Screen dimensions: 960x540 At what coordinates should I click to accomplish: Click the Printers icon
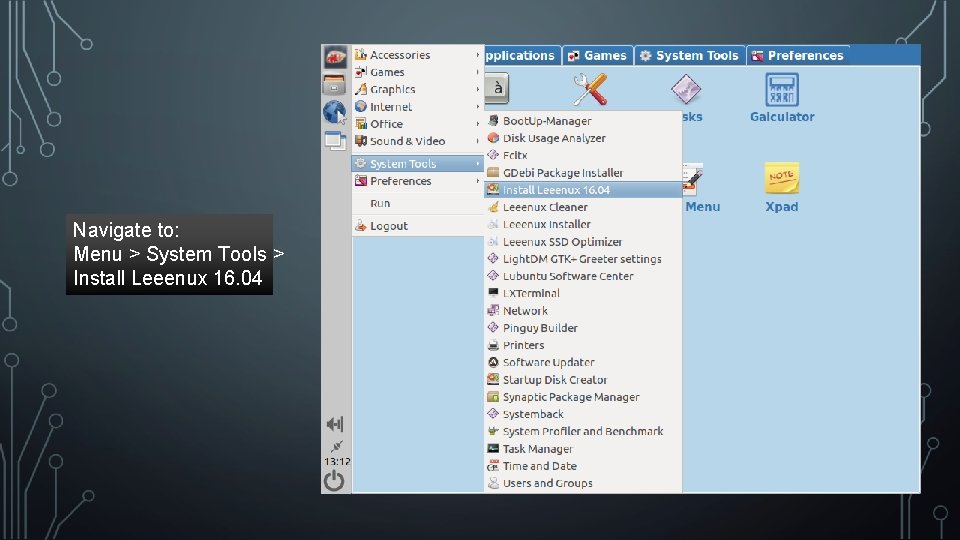pyautogui.click(x=493, y=345)
